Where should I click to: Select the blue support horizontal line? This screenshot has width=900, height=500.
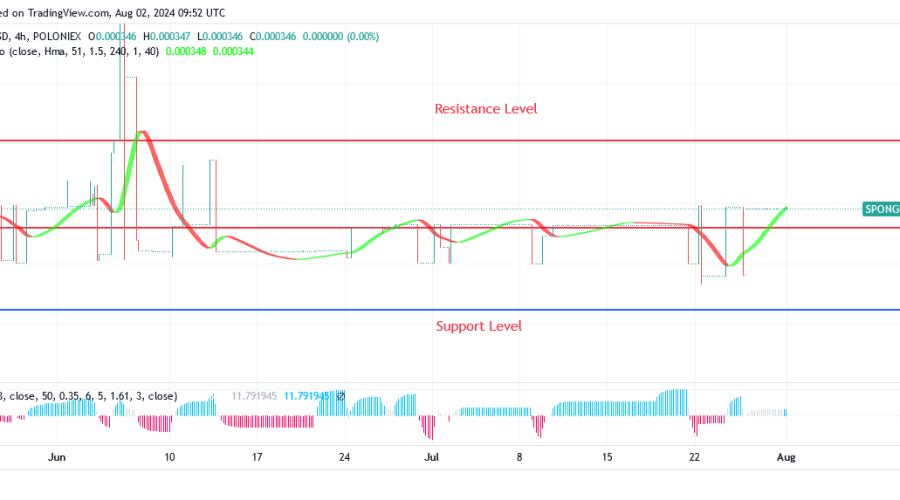(450, 310)
